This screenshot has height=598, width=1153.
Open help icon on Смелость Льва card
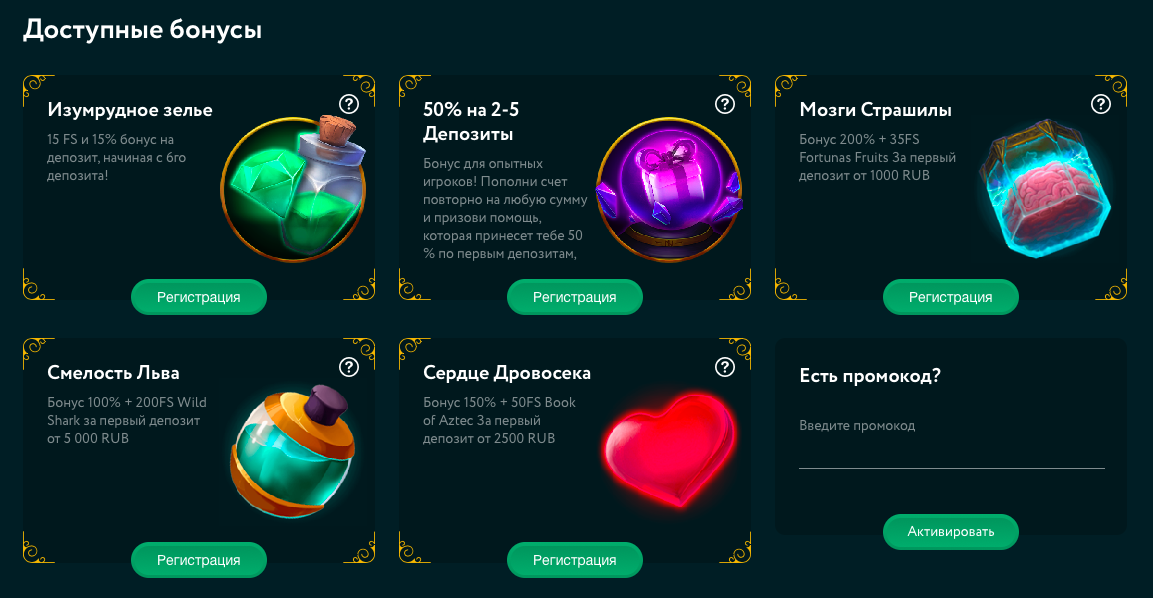(349, 367)
